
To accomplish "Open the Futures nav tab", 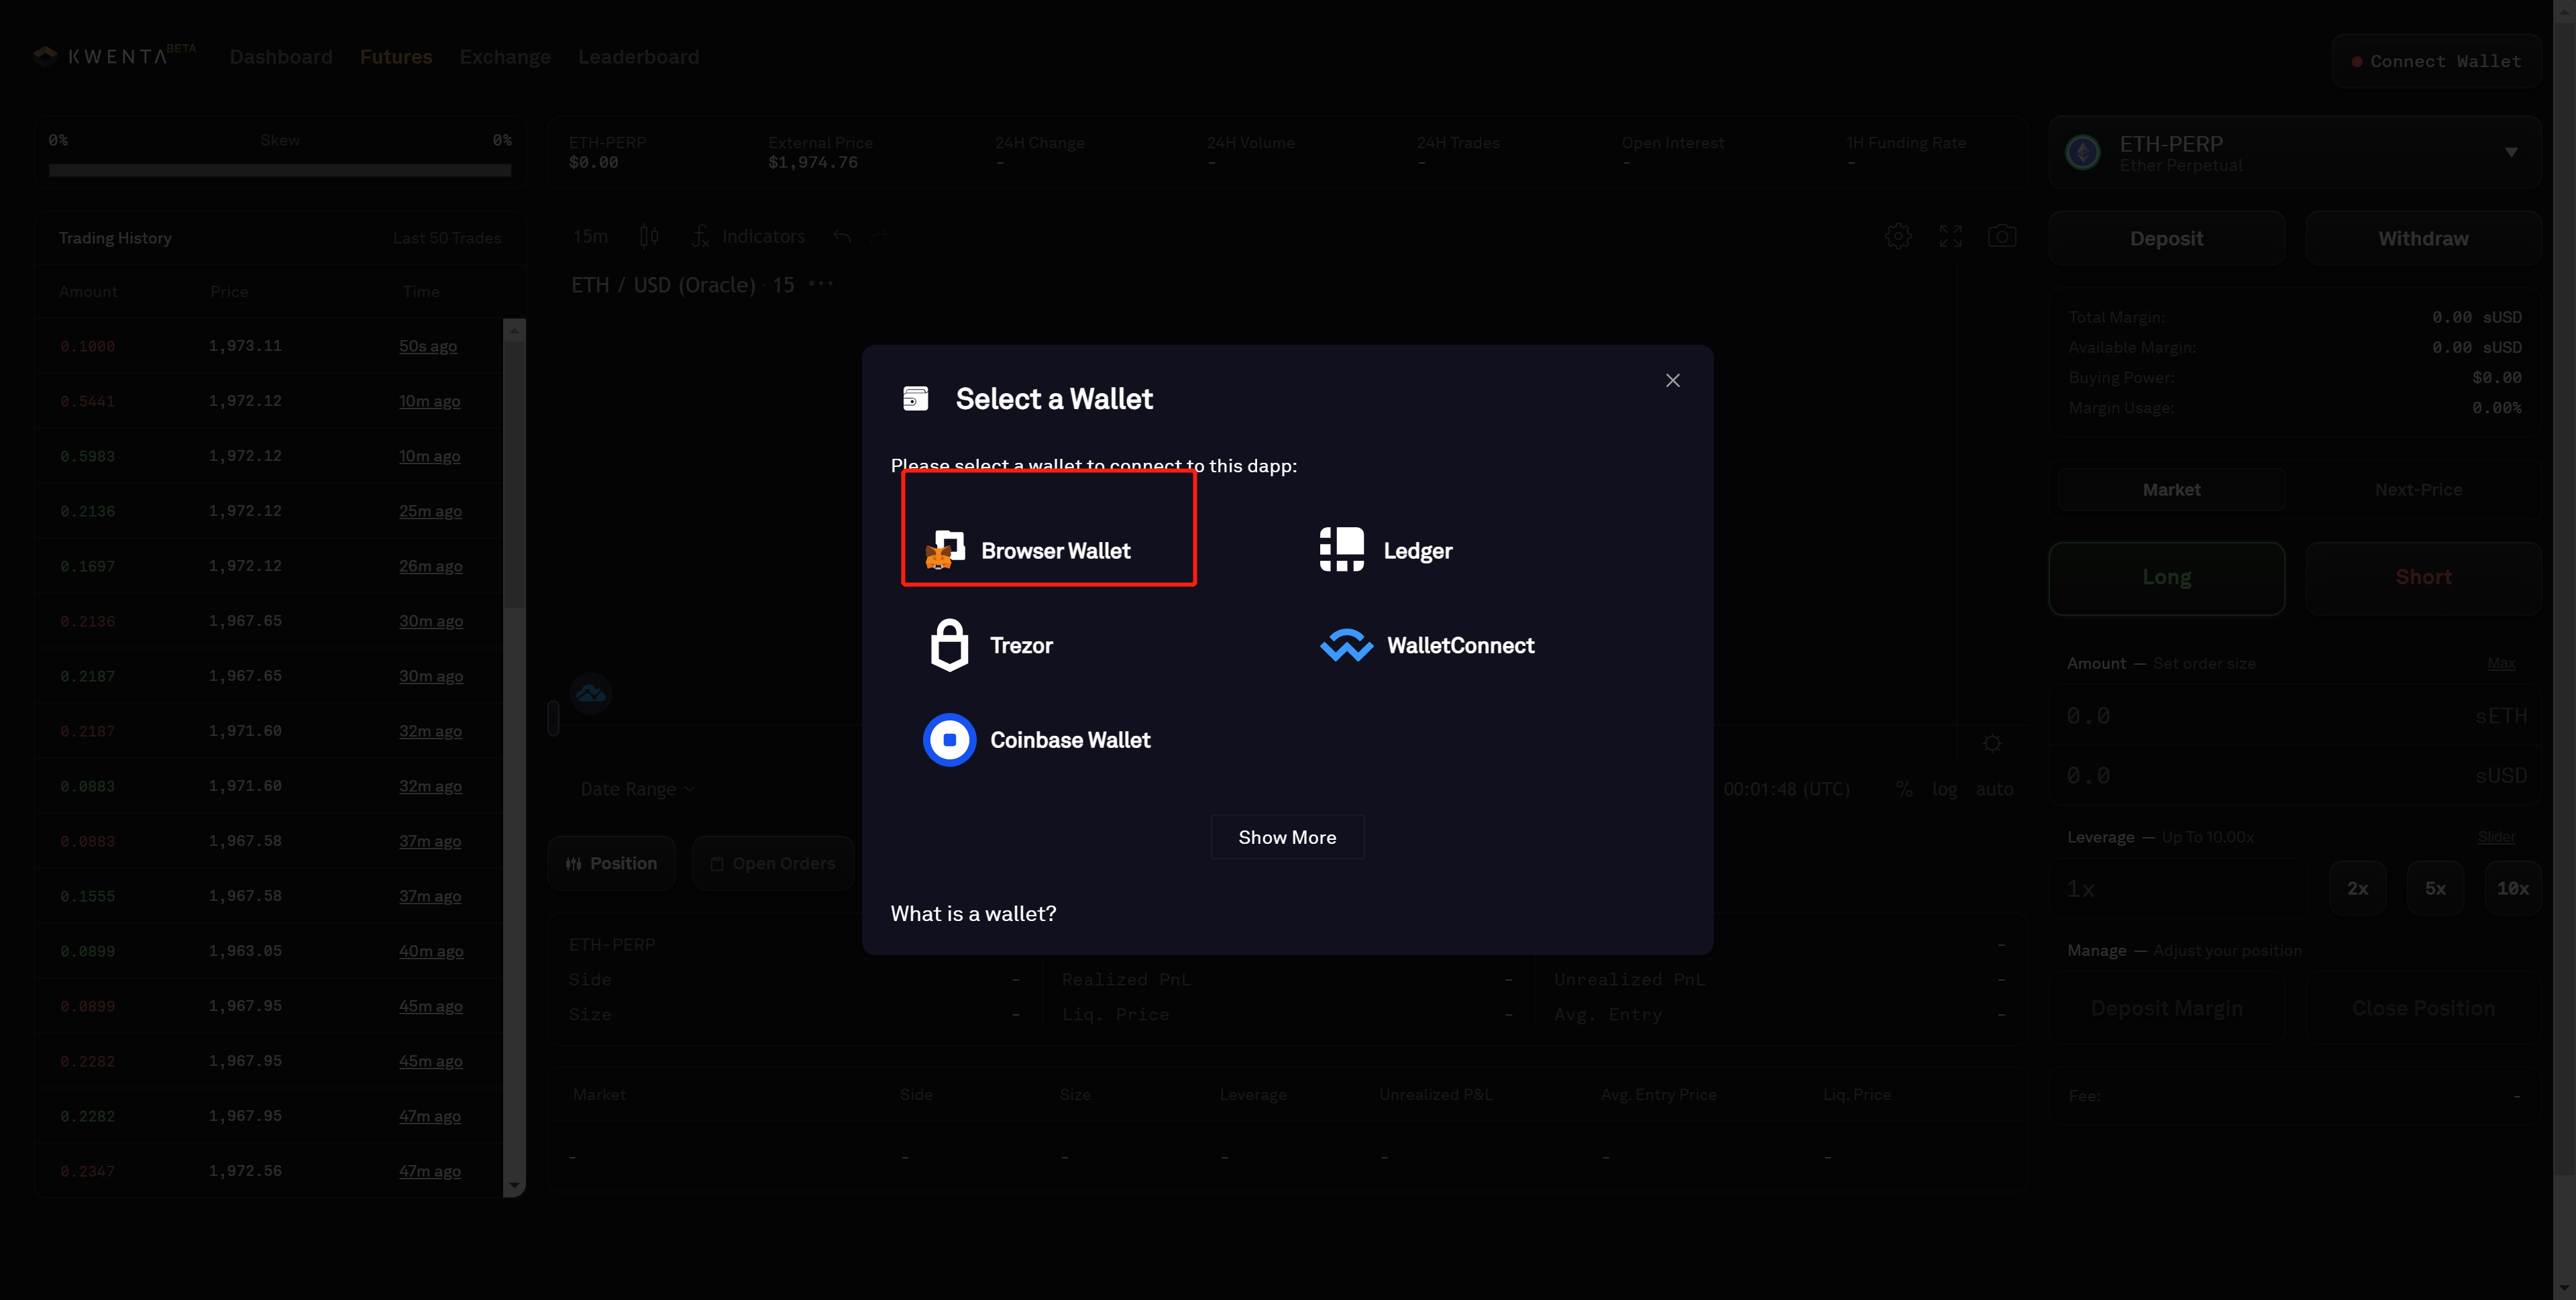I will 396,57.
